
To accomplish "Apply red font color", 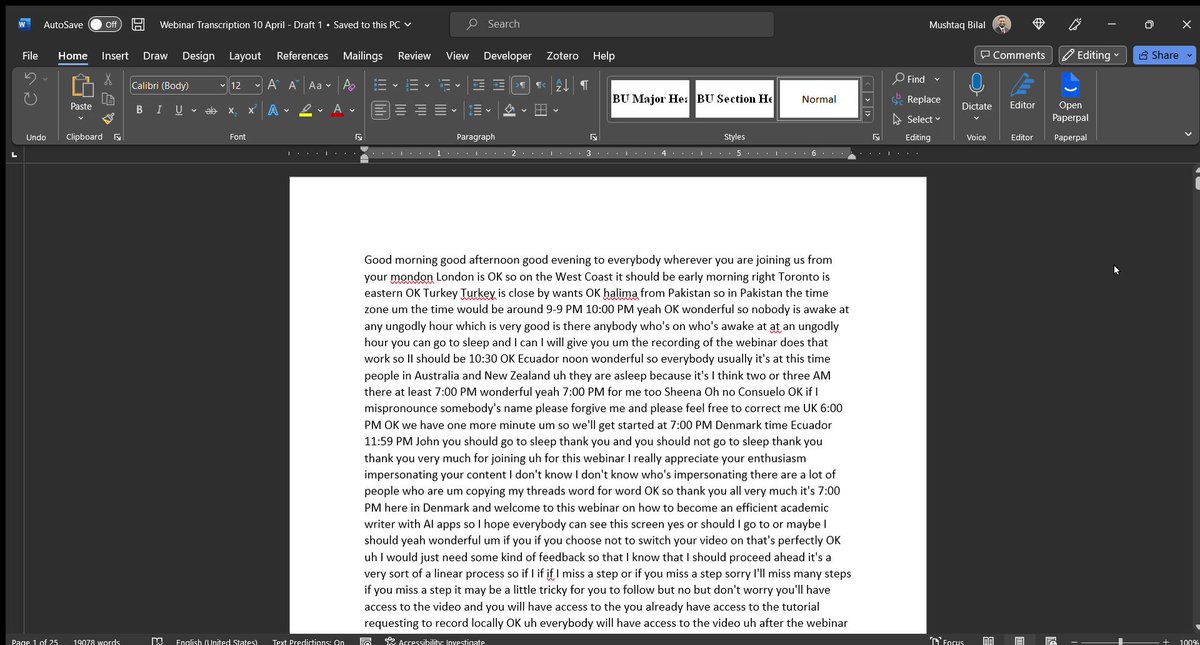I will (338, 110).
